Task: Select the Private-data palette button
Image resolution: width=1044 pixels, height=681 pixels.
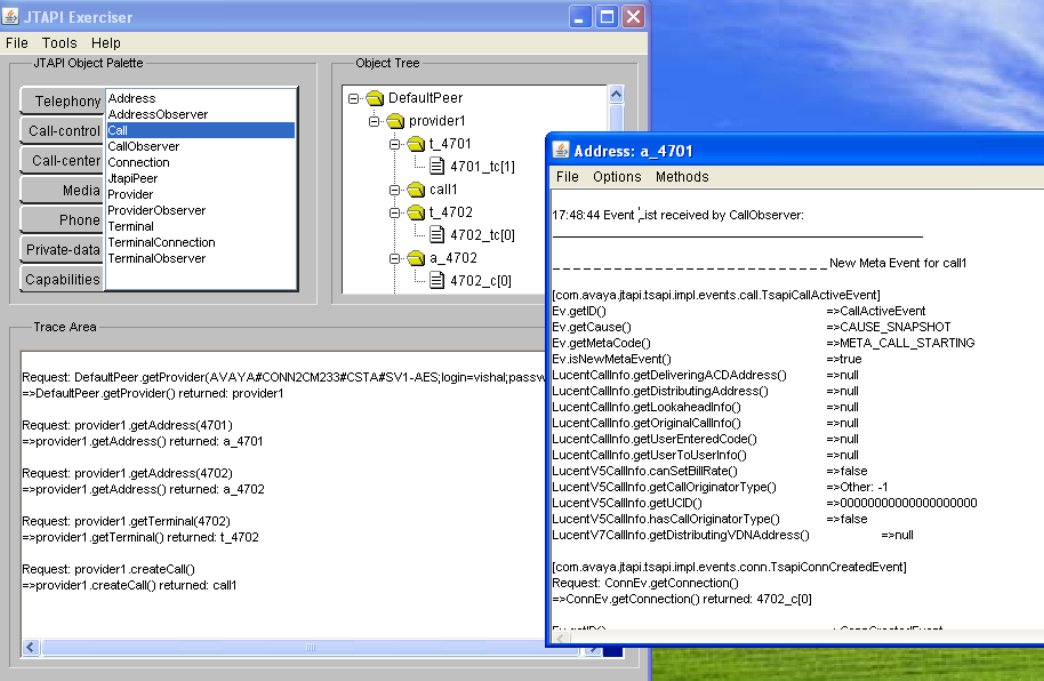Action: pyautogui.click(x=63, y=250)
